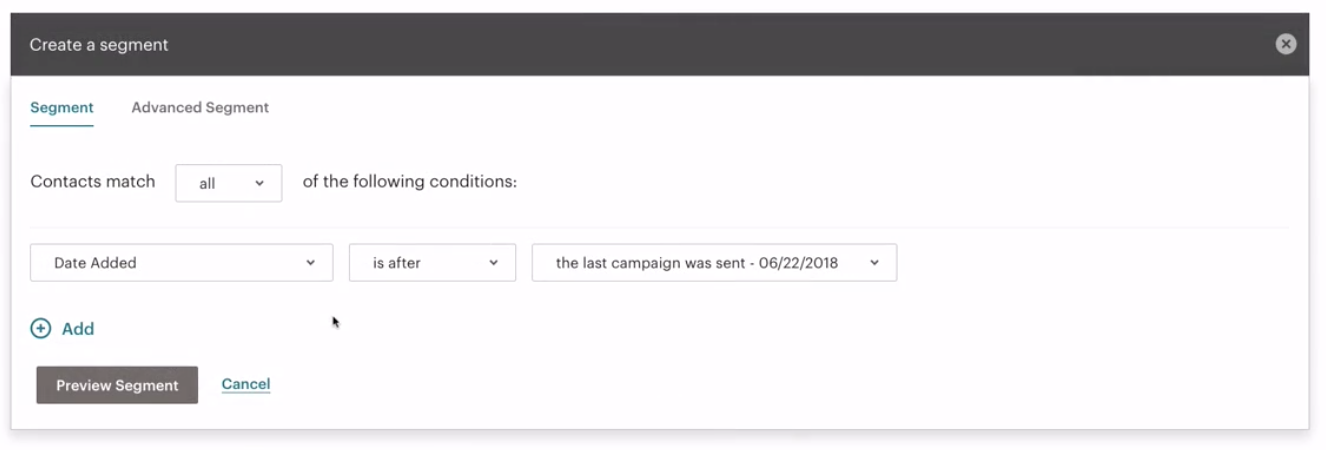Click the 'of the following conditions:' text

(x=410, y=182)
